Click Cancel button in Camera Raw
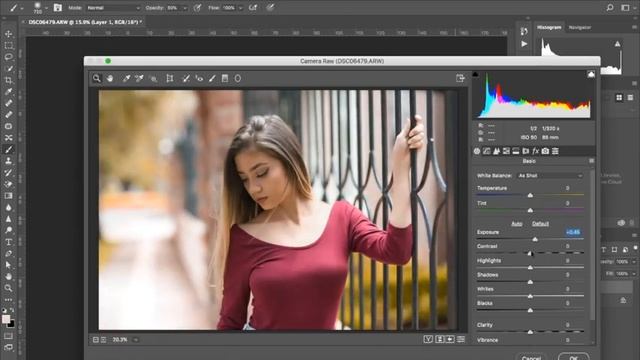Screen dimensions: 640x360 pos(531,356)
